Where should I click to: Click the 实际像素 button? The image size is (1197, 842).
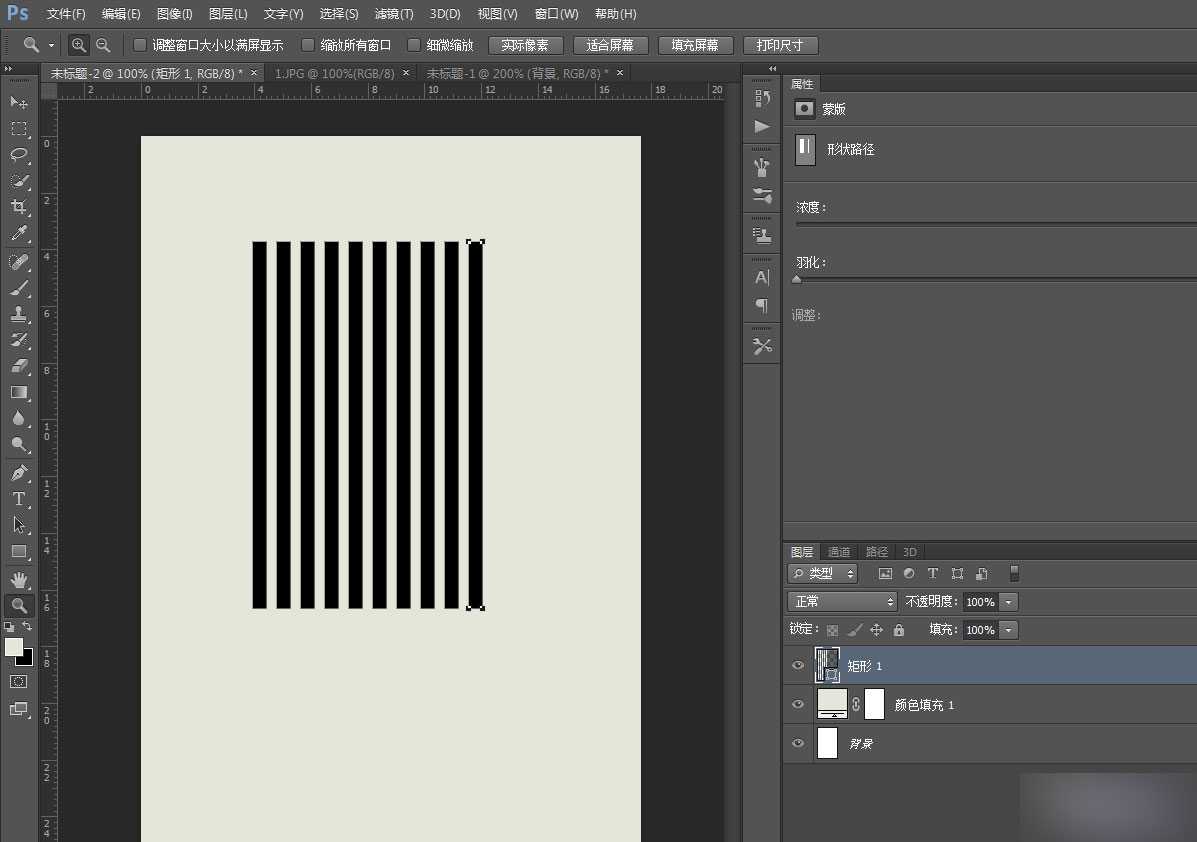(525, 46)
